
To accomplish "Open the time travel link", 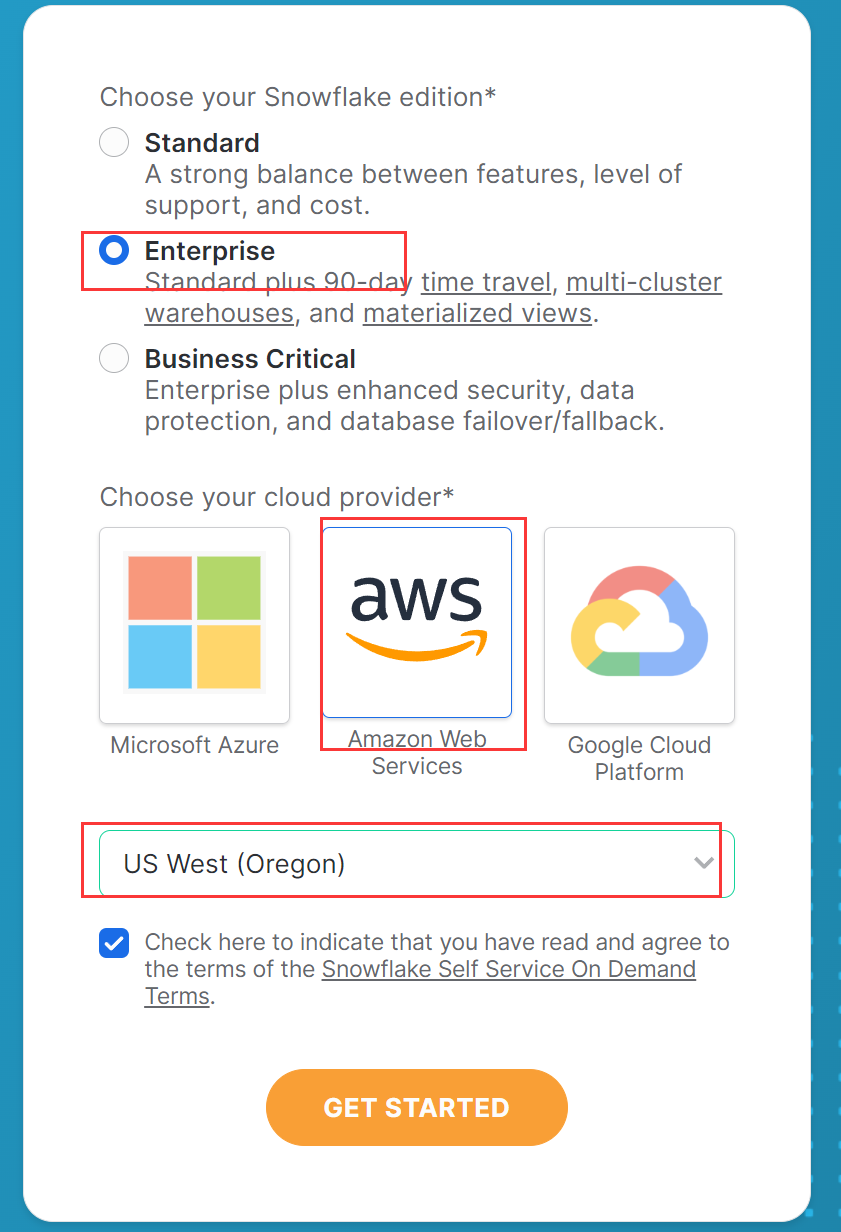I will pos(486,282).
